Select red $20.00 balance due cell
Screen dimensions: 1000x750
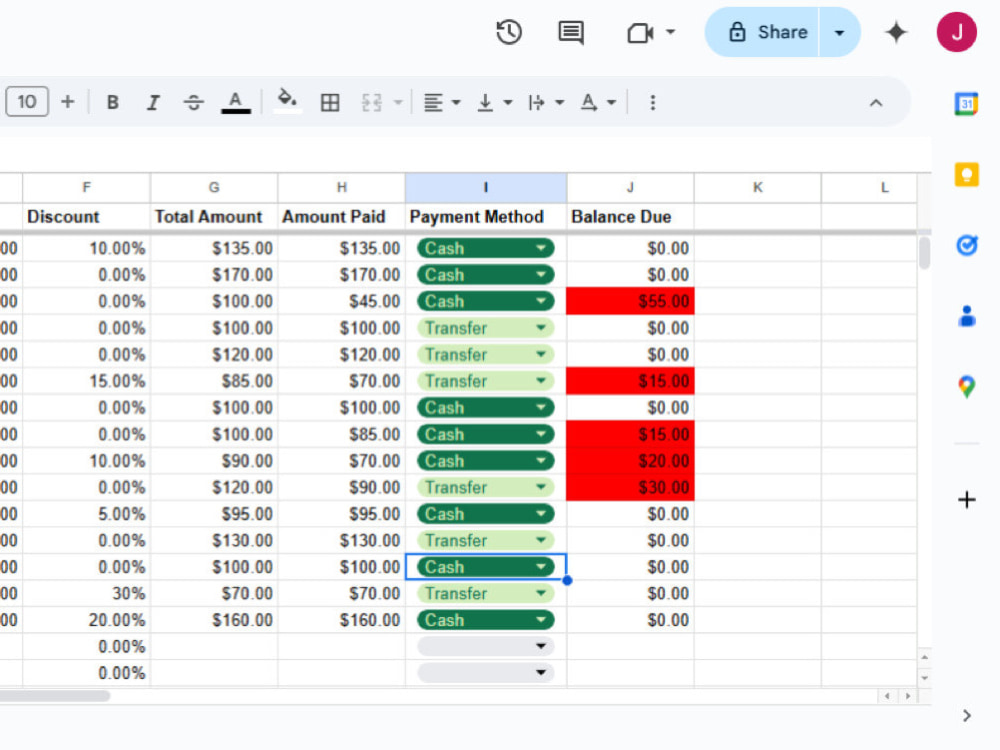630,461
